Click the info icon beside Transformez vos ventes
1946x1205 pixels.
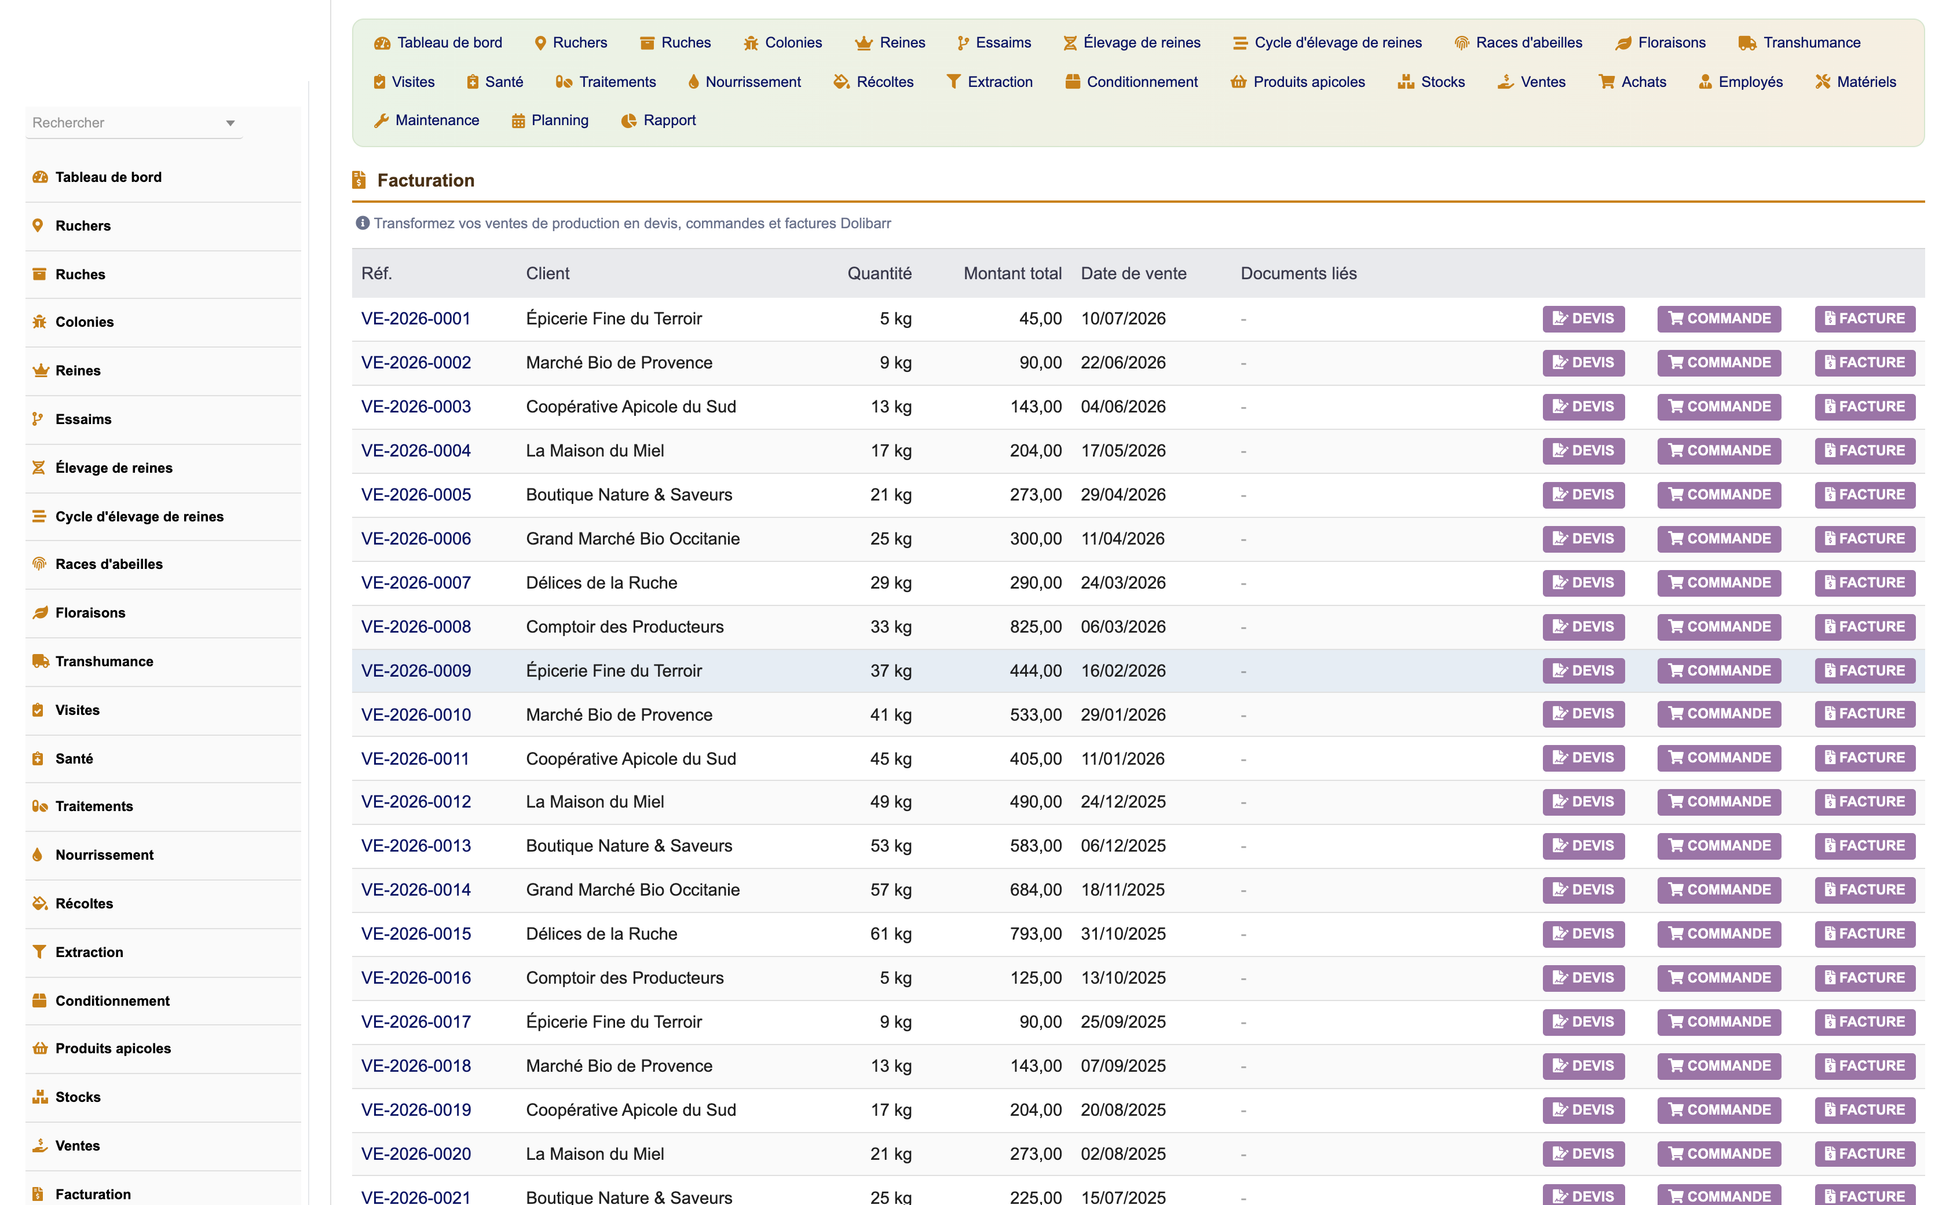[x=362, y=223]
